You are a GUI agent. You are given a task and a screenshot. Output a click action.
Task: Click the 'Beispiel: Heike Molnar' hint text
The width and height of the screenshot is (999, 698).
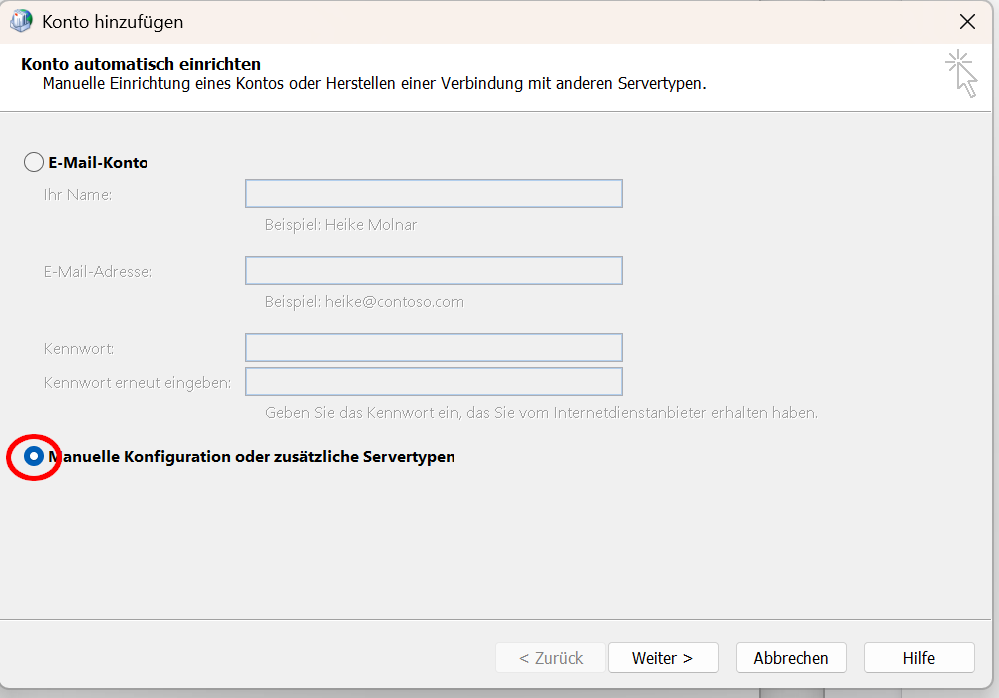pyautogui.click(x=340, y=225)
